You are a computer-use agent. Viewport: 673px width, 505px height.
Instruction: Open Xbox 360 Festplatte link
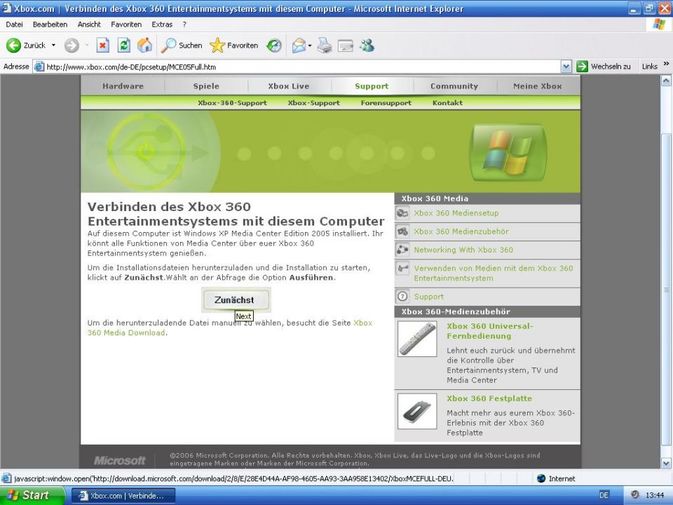[489, 398]
